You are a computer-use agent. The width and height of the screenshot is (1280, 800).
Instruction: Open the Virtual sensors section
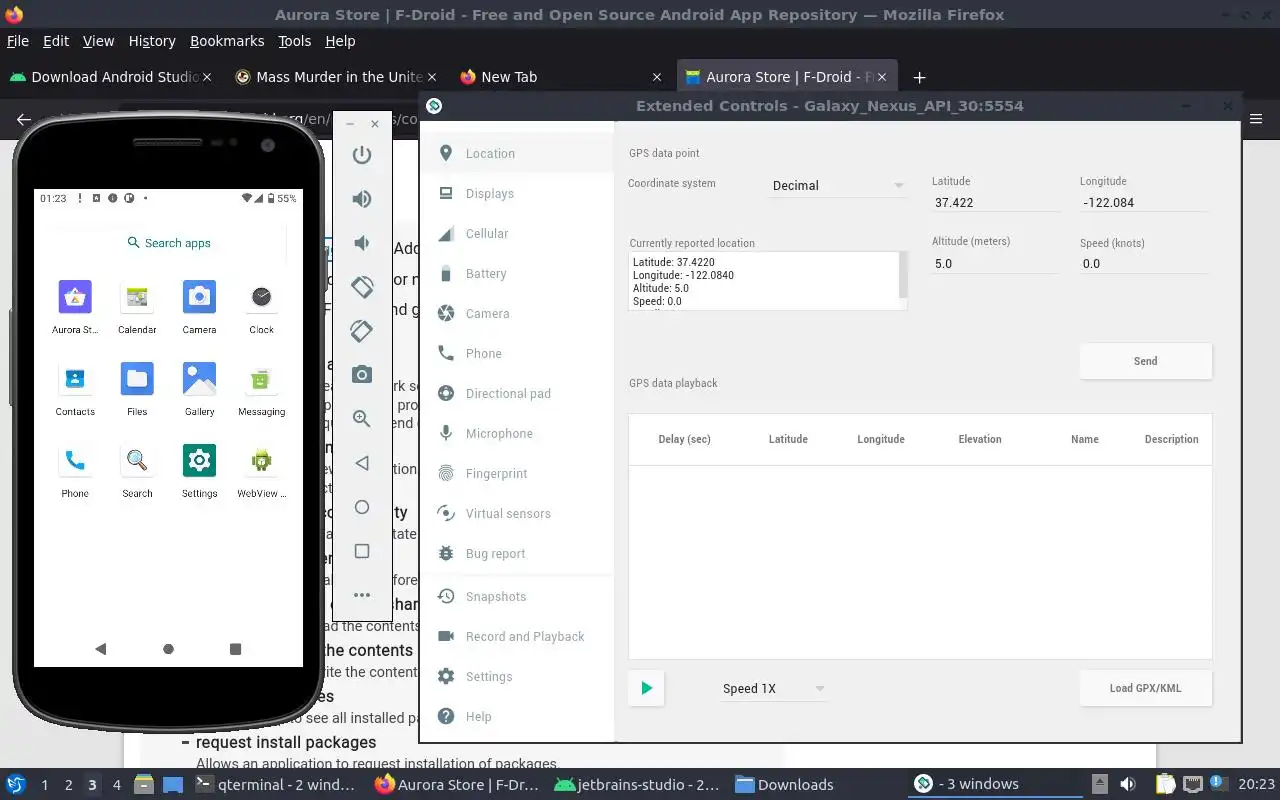516,513
